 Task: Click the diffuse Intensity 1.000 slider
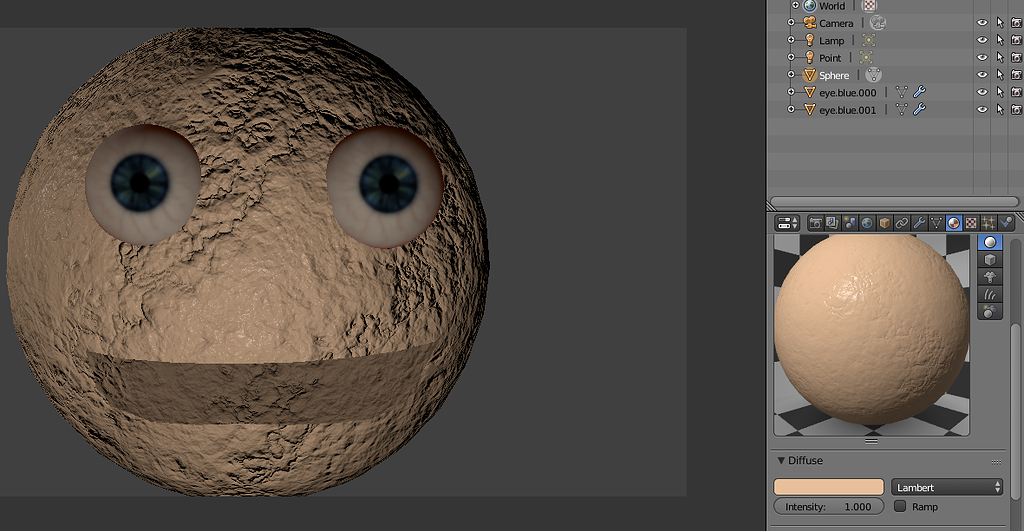point(829,507)
